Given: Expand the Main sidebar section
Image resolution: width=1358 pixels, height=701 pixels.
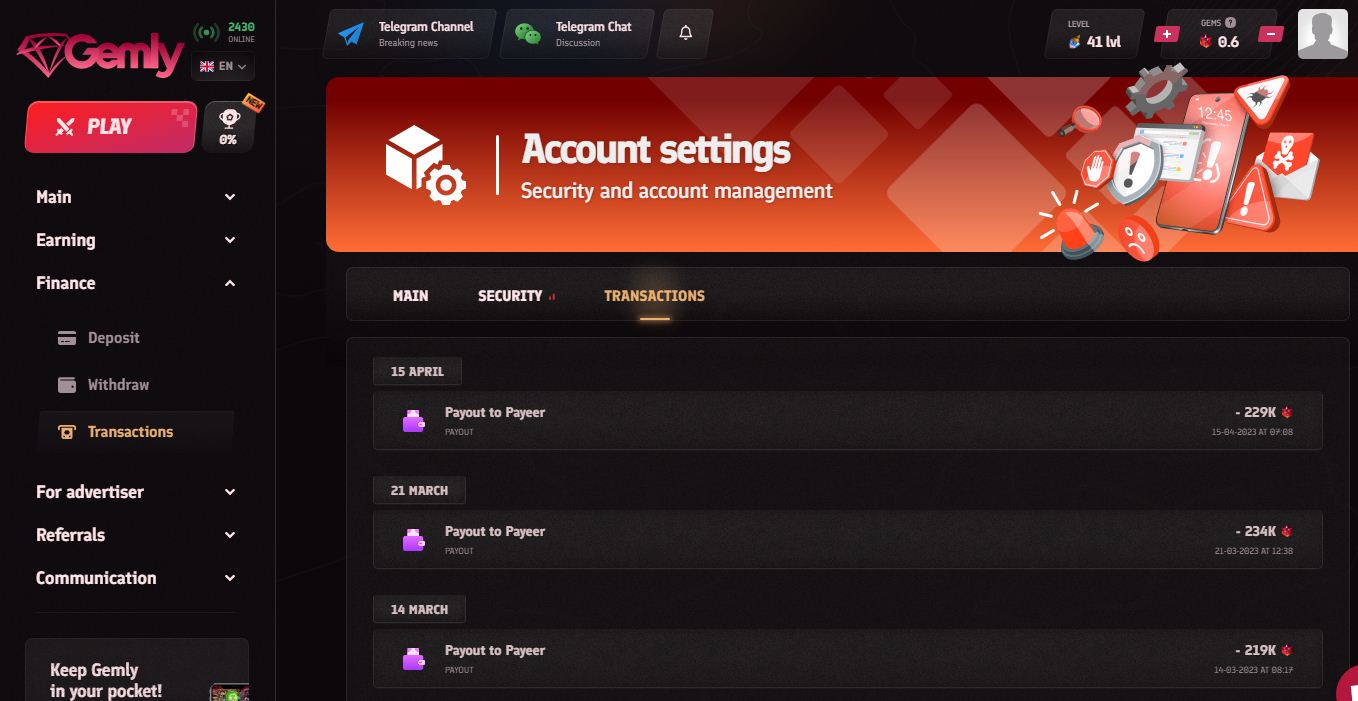Looking at the screenshot, I should click(136, 197).
